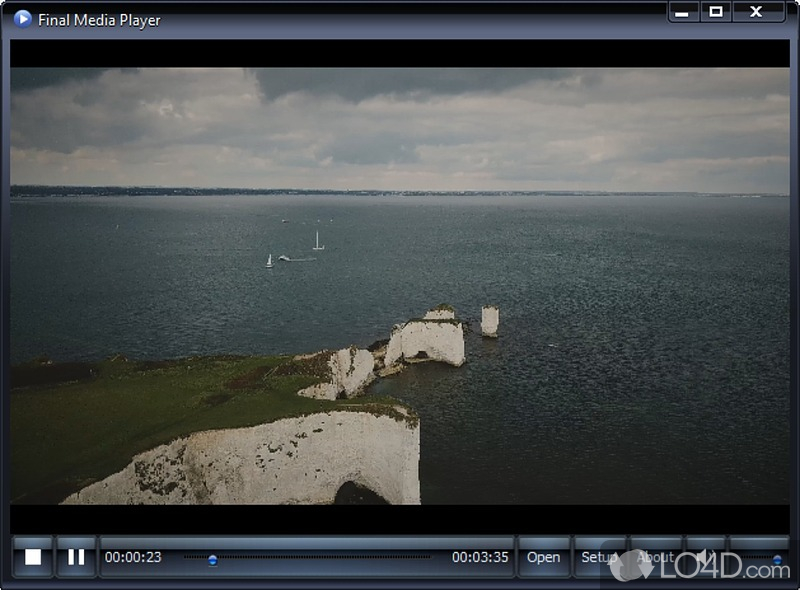The height and width of the screenshot is (590, 800).
Task: Close the Final Media Player window
Action: pos(757,12)
